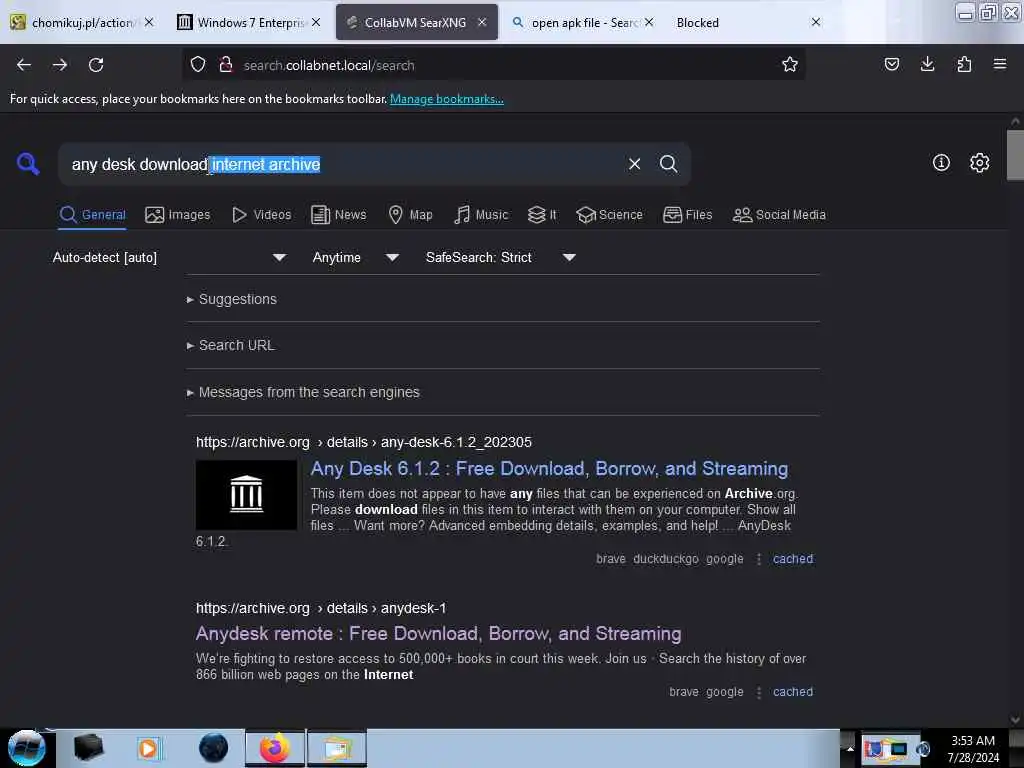Select the It search category
This screenshot has width=1024, height=768.
tap(542, 214)
